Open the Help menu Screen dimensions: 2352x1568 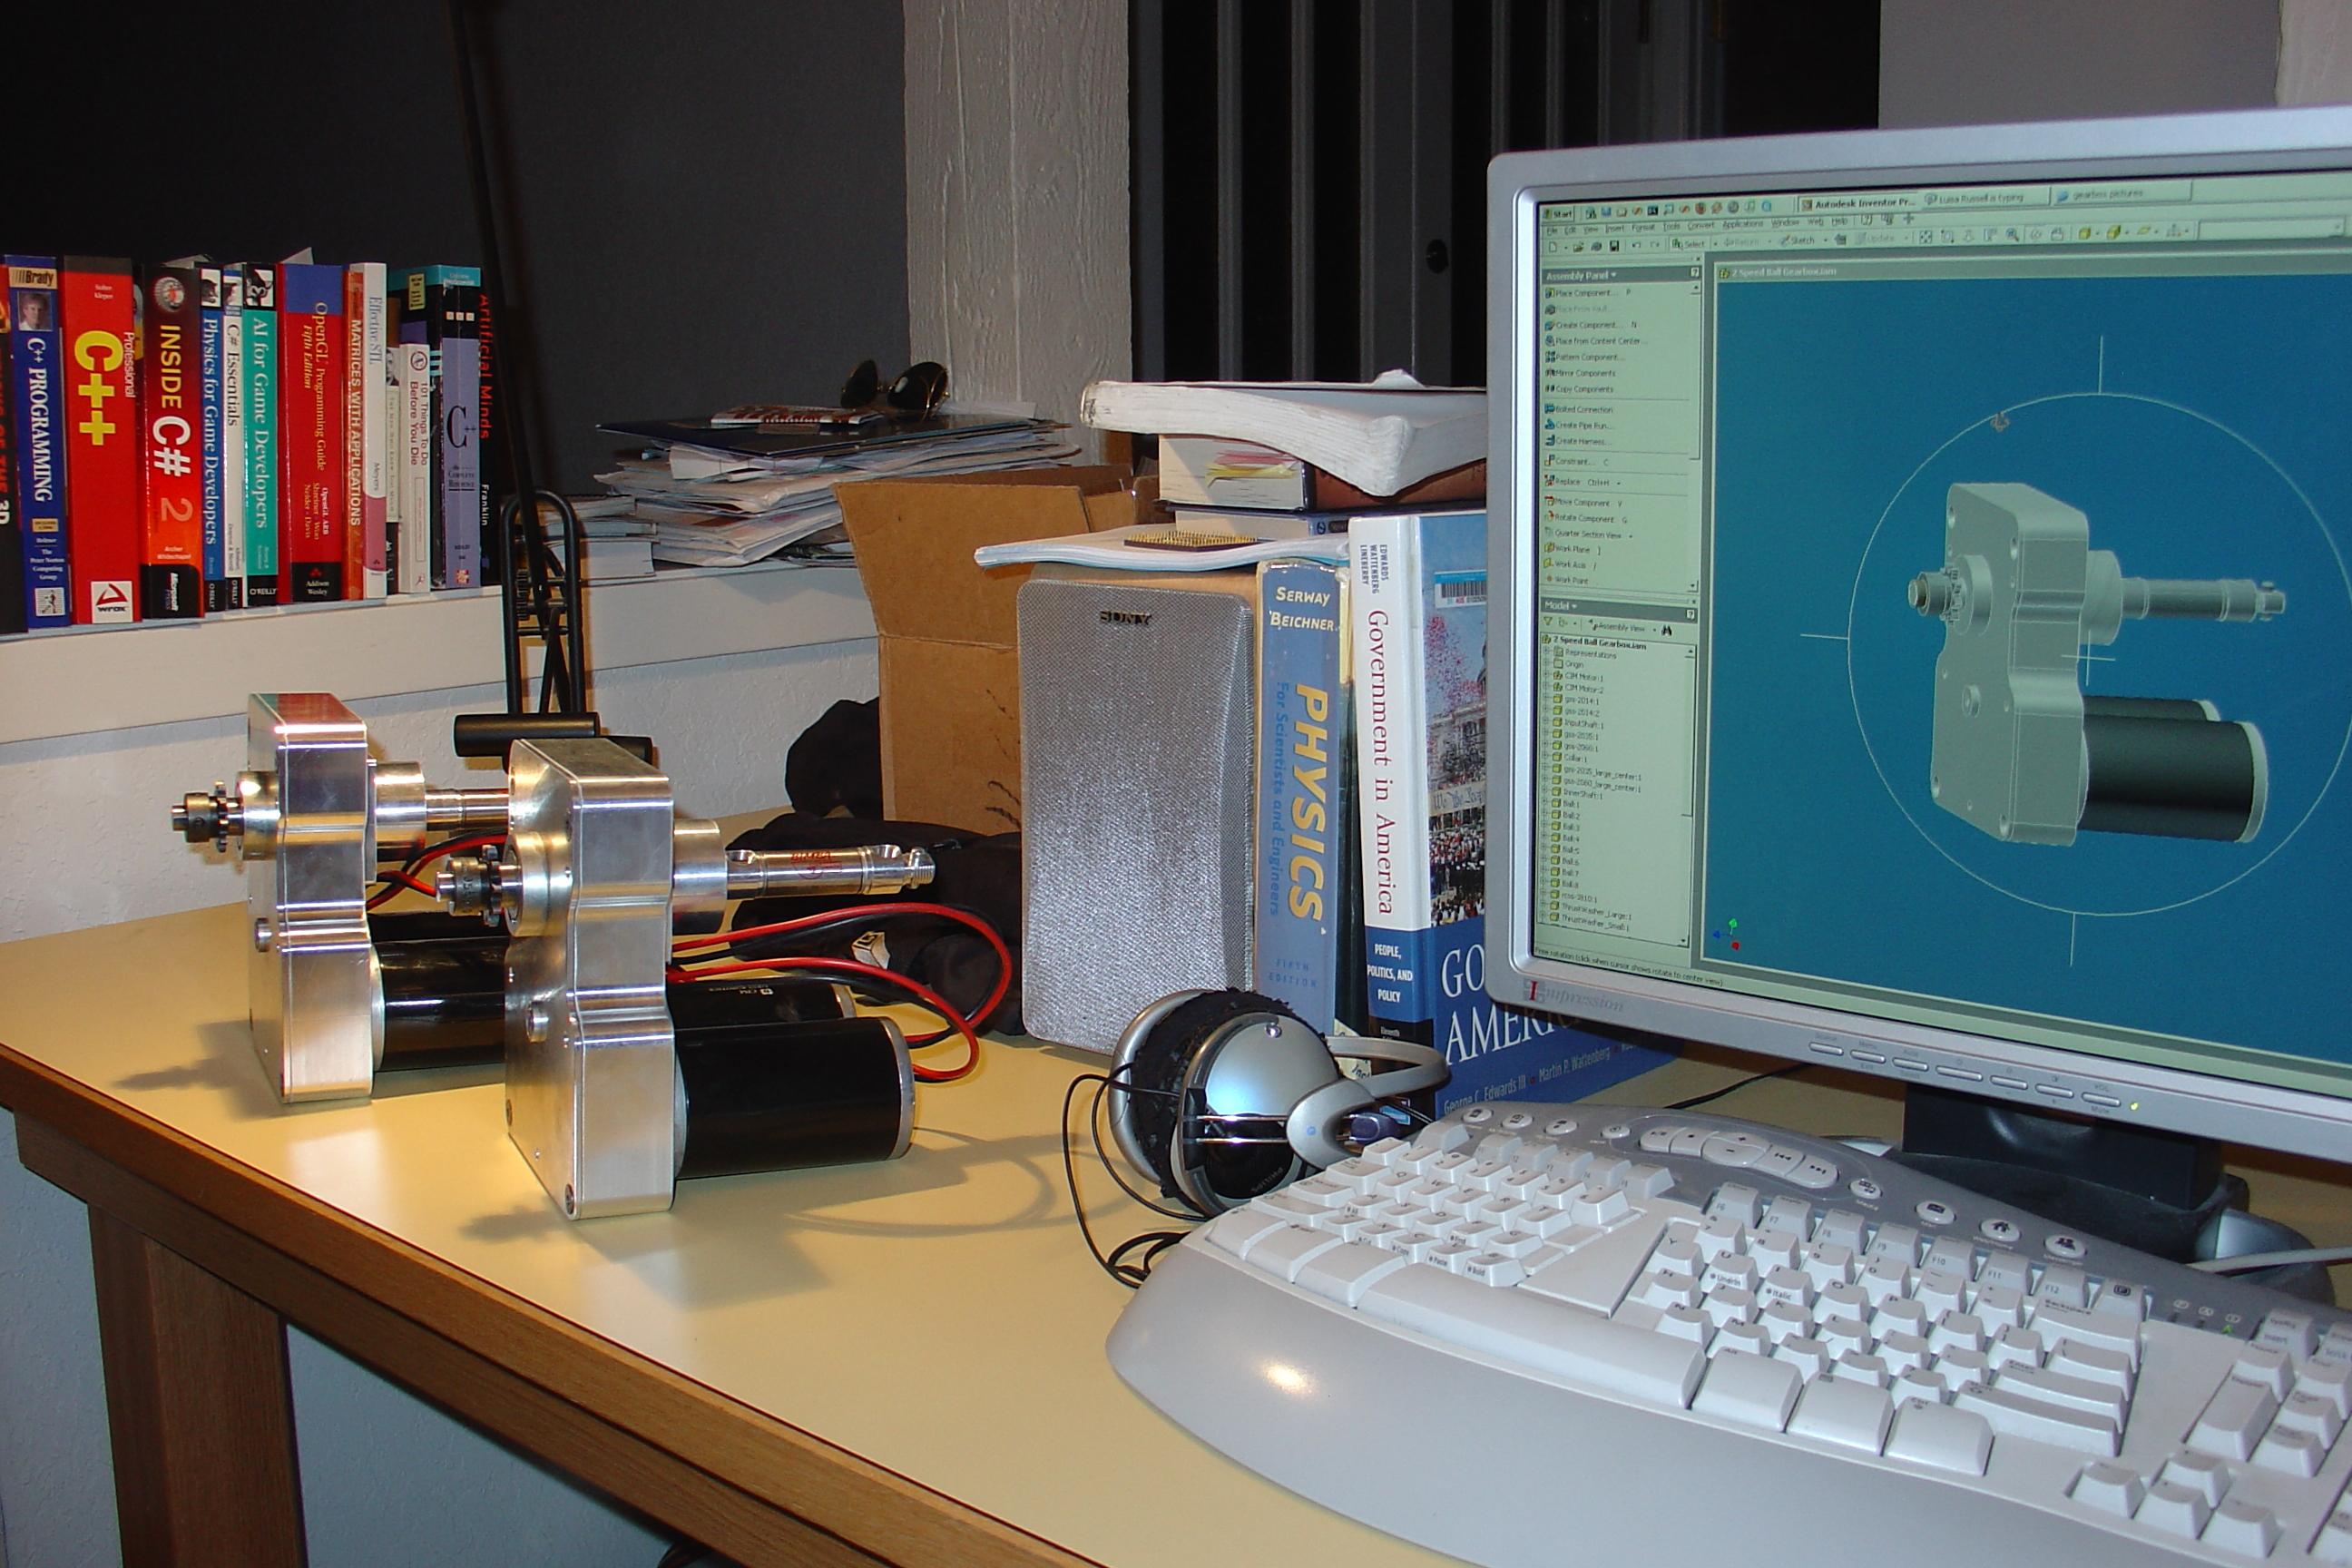1840,222
